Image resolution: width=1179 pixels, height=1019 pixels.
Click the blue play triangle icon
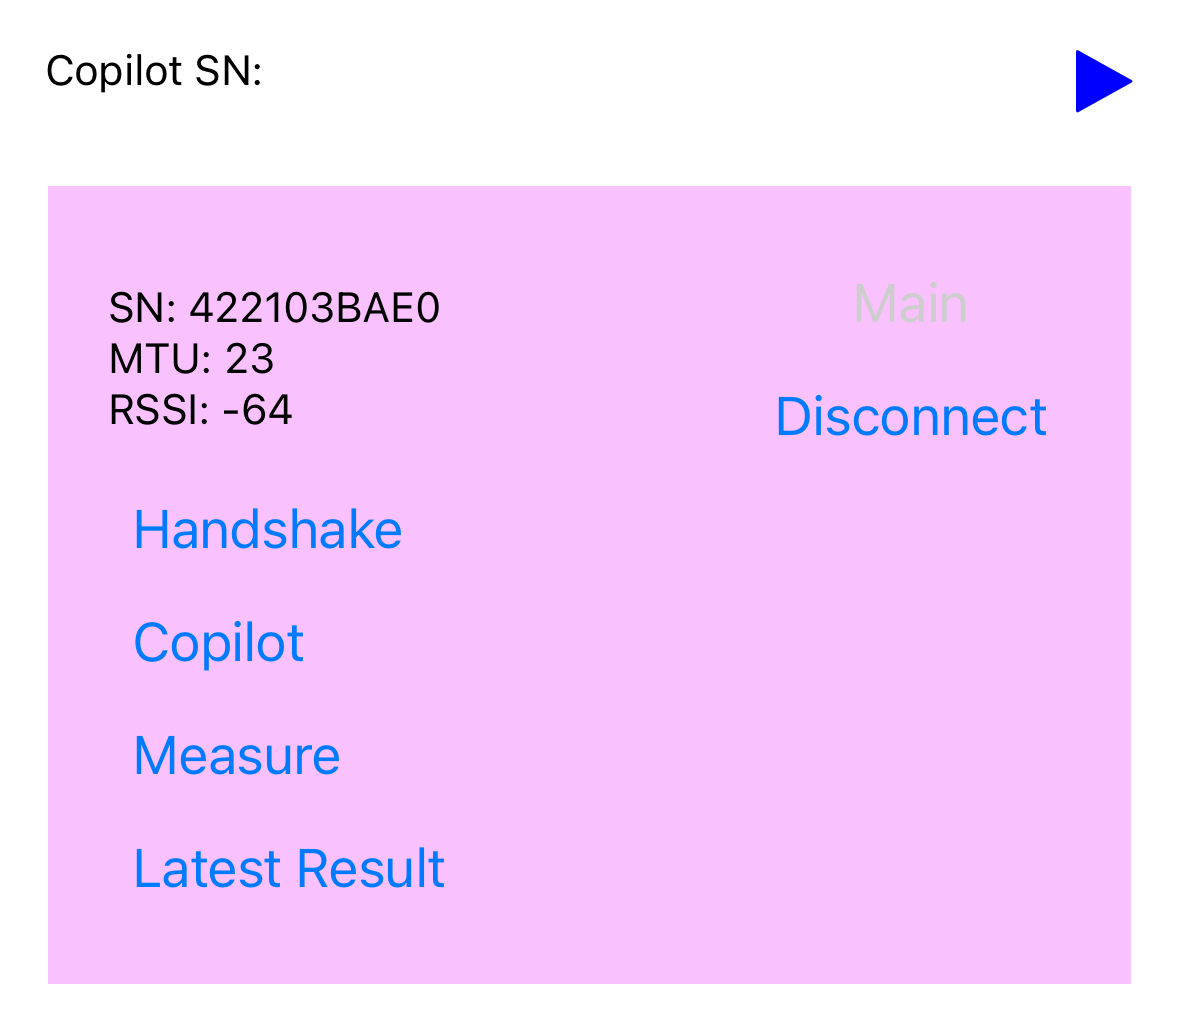pyautogui.click(x=1101, y=81)
